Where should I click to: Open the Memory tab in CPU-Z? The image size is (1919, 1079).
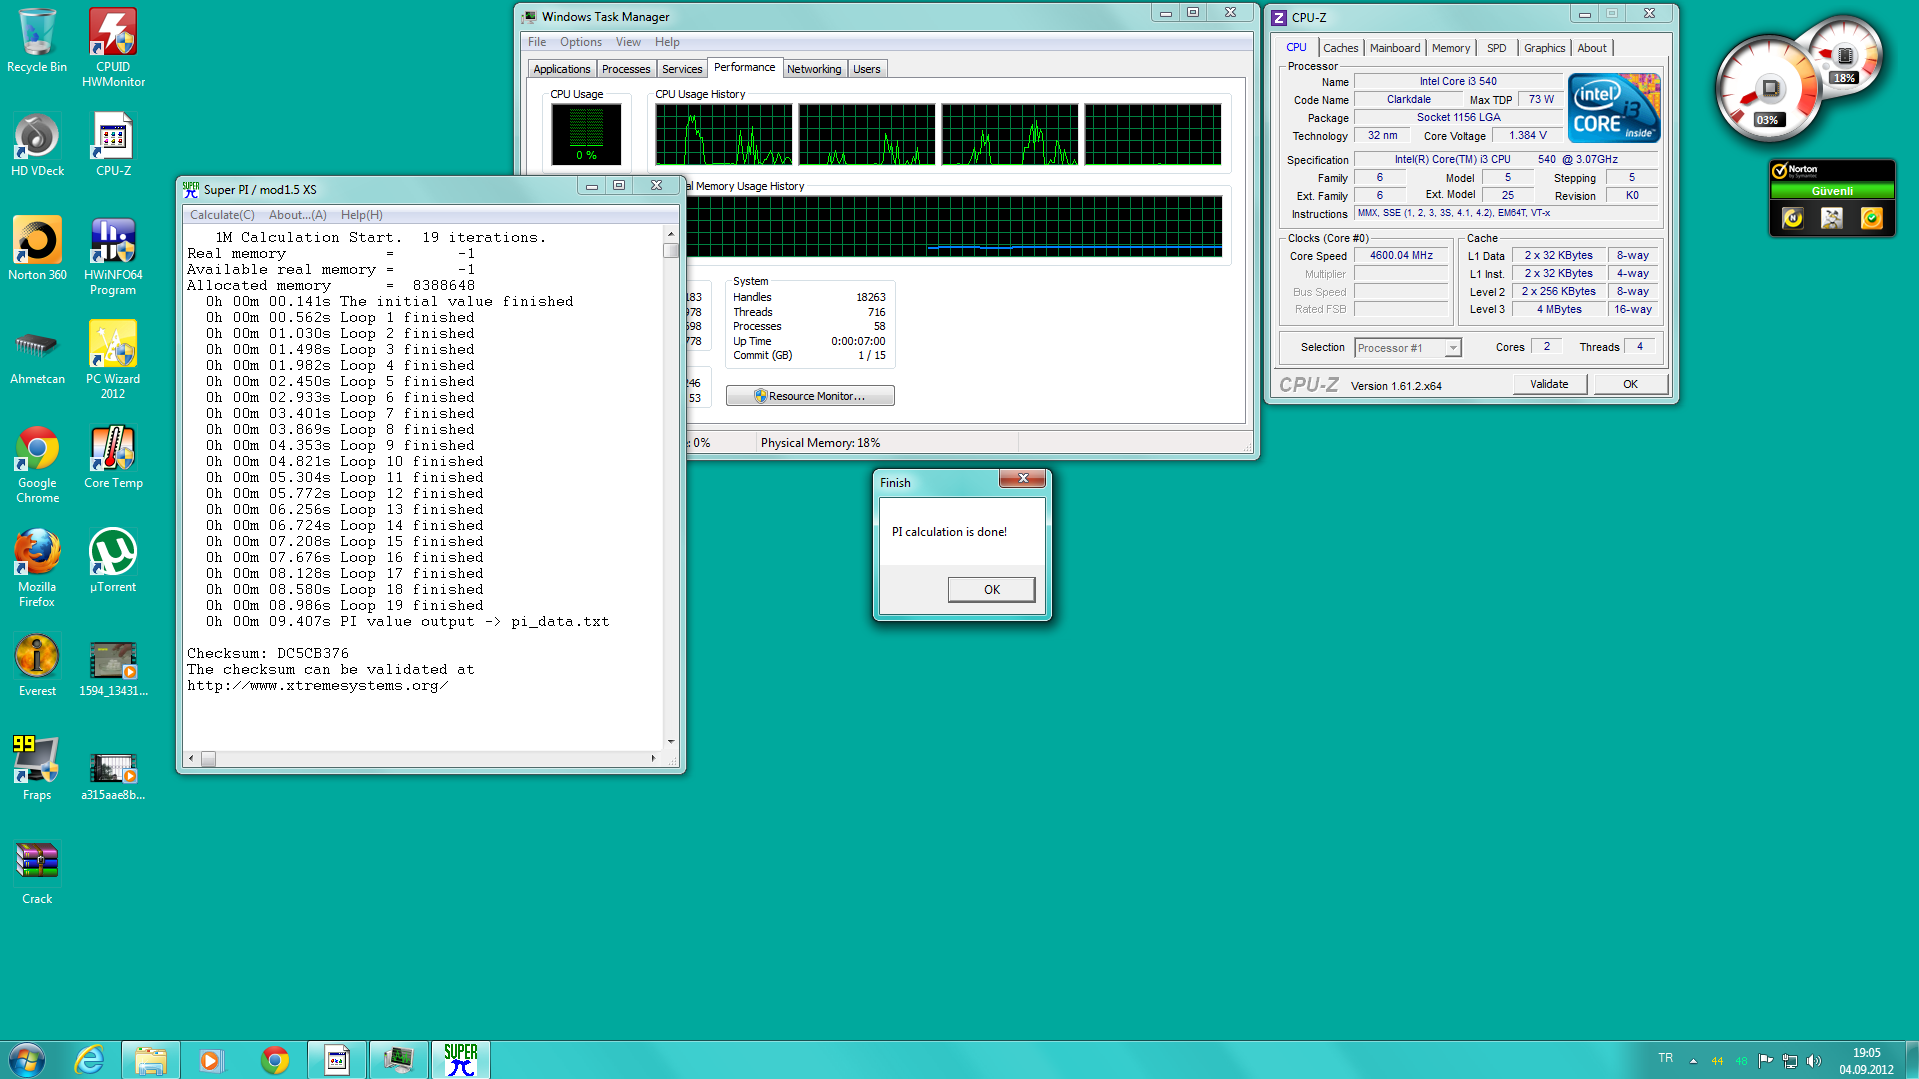(x=1451, y=48)
